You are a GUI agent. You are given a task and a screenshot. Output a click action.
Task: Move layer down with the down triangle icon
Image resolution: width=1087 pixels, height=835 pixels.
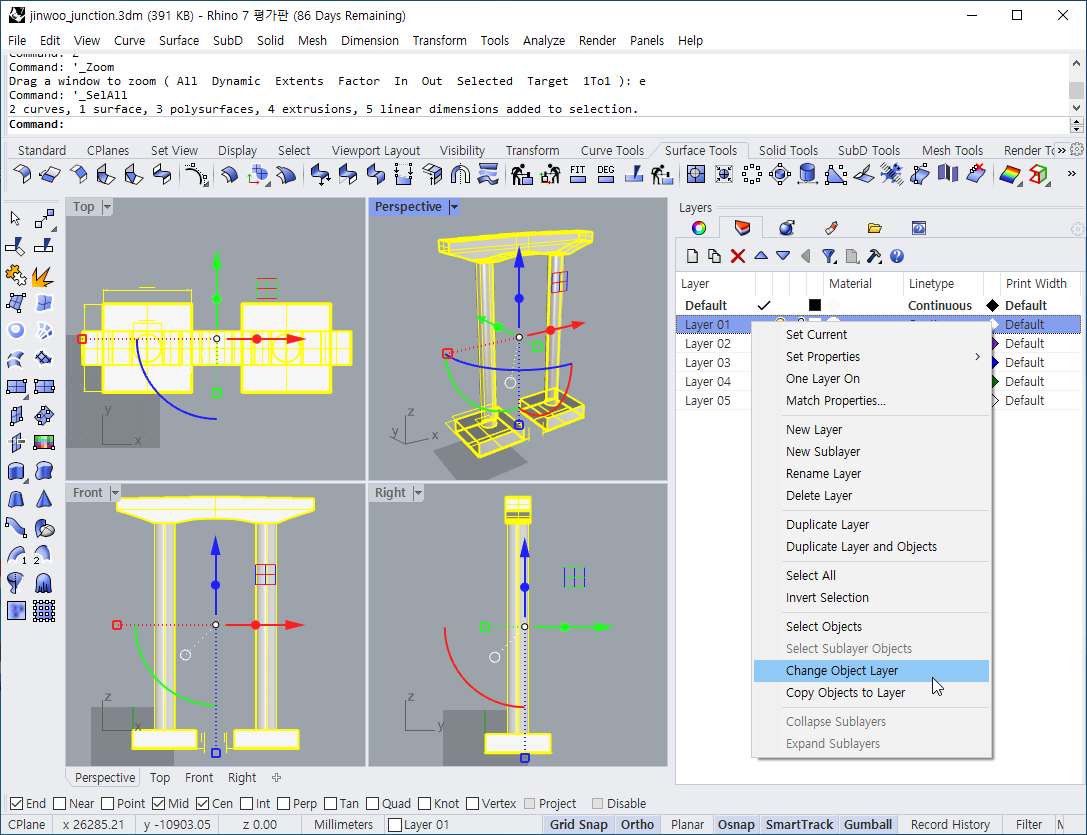point(783,256)
